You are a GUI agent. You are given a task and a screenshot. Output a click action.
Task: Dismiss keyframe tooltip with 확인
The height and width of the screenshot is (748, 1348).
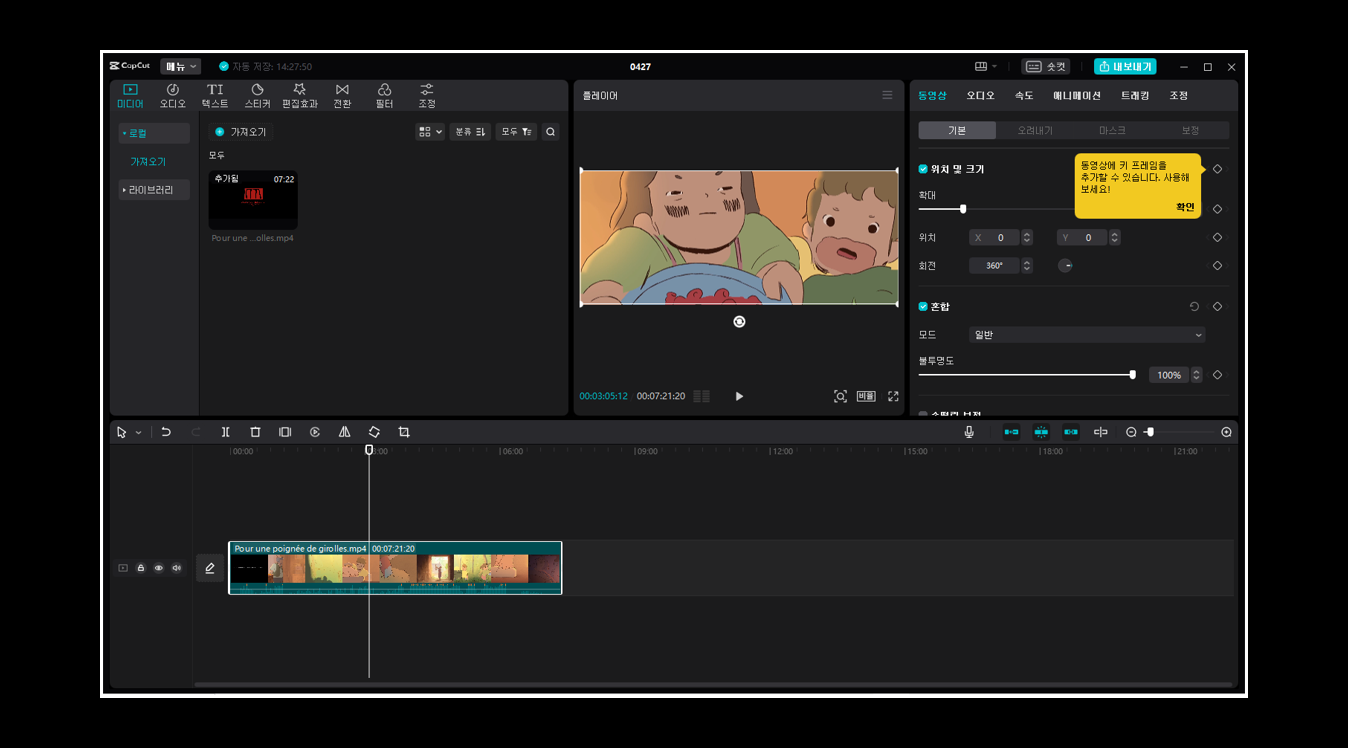[1185, 207]
